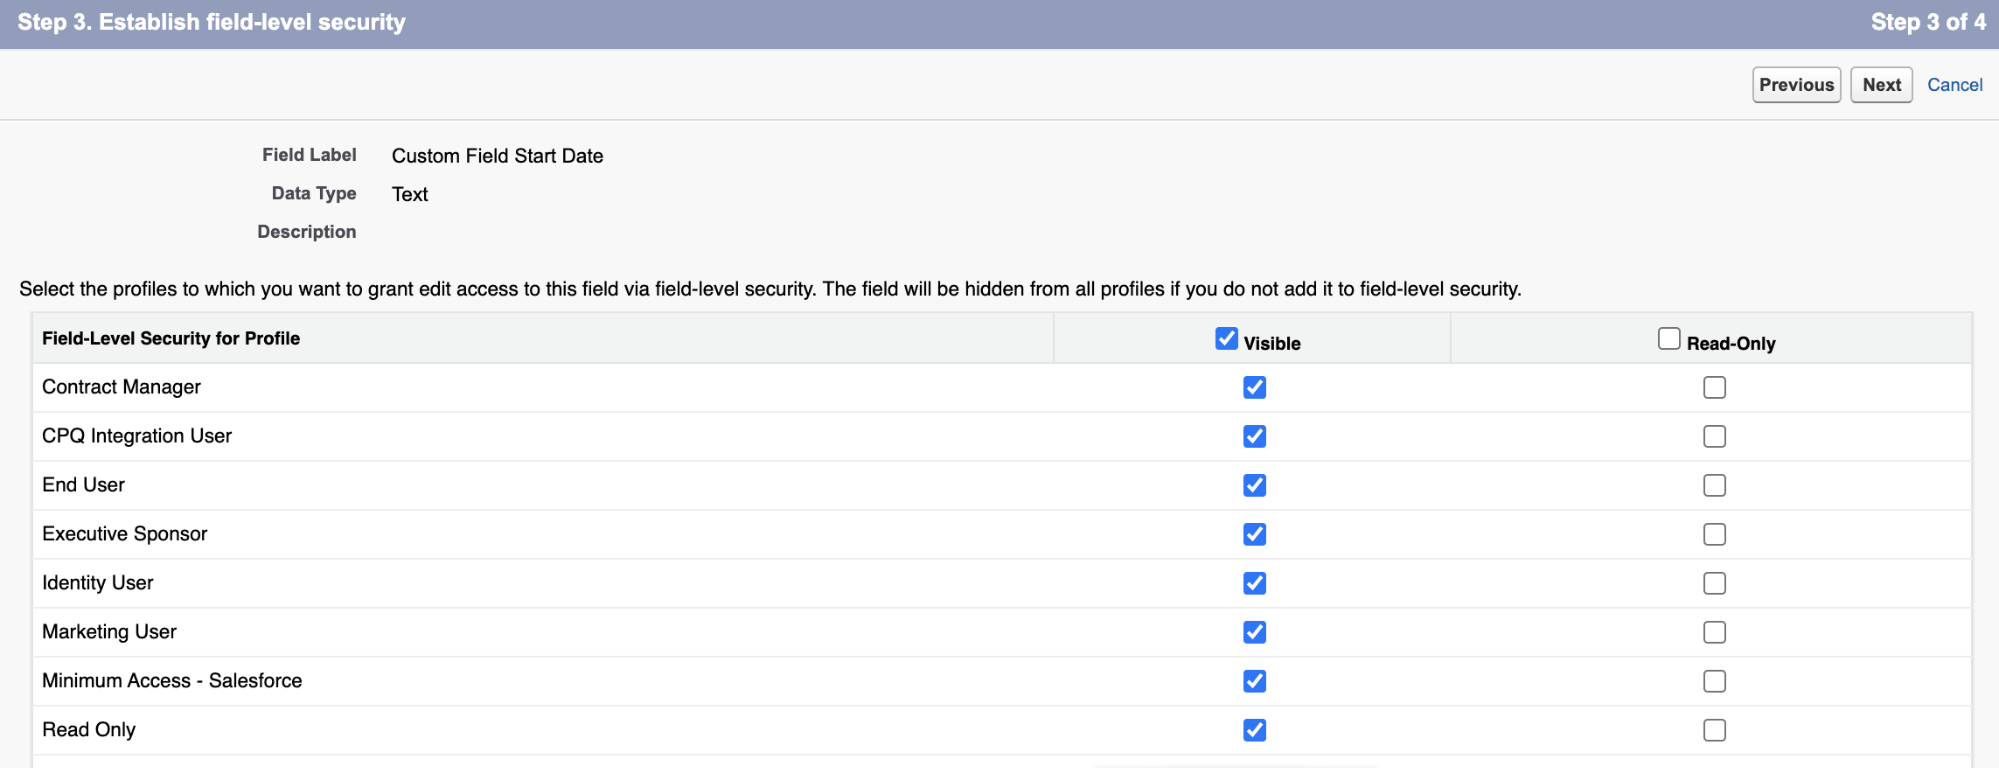Enable Read-Only for Identity User
Screen dimensions: 1999x768
pyautogui.click(x=1714, y=584)
